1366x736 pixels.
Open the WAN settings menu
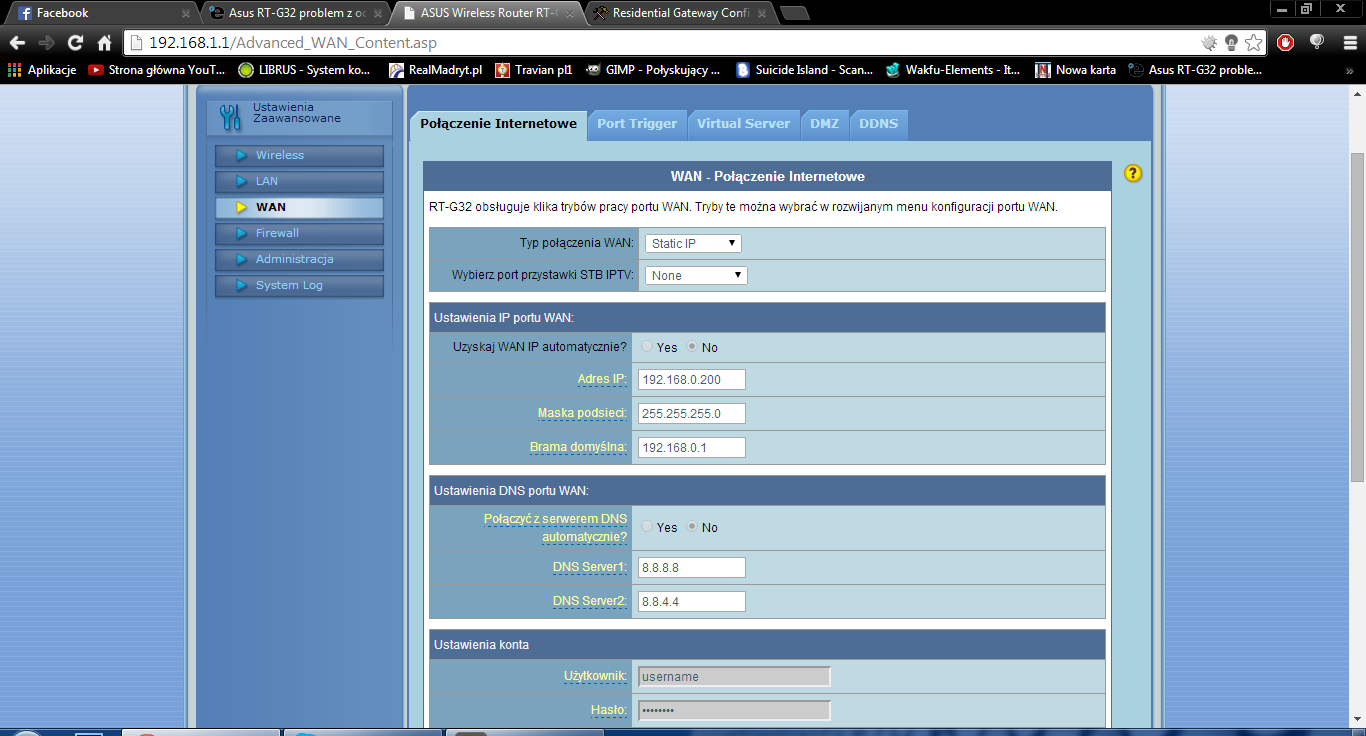tap(299, 207)
